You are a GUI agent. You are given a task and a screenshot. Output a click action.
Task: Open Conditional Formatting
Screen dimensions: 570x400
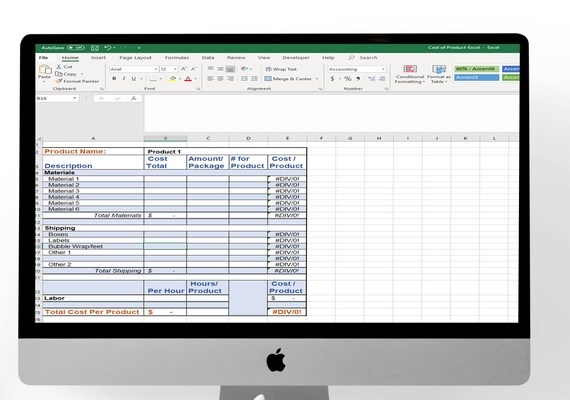click(x=410, y=75)
